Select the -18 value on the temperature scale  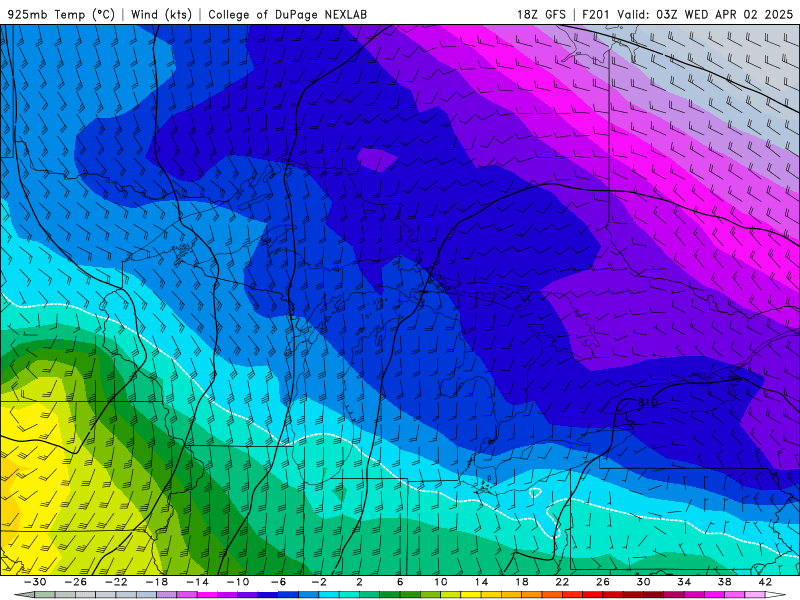157,582
